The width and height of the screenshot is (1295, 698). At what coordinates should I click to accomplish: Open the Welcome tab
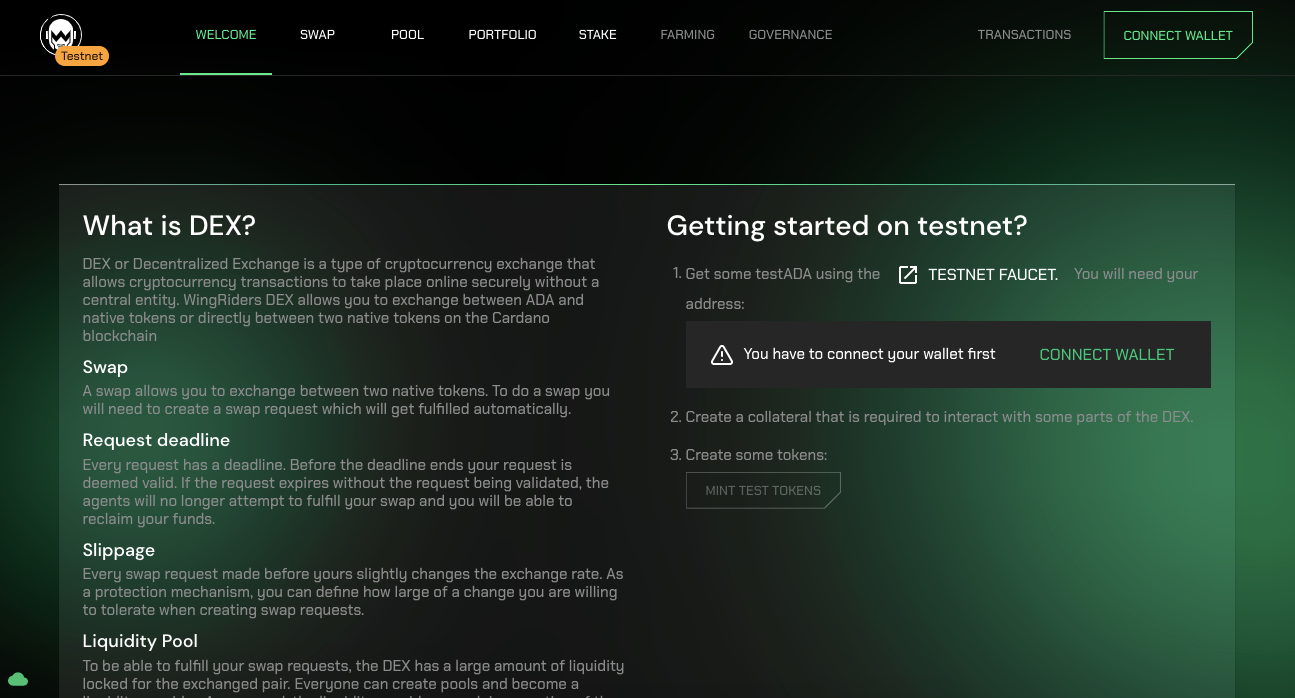pos(226,35)
